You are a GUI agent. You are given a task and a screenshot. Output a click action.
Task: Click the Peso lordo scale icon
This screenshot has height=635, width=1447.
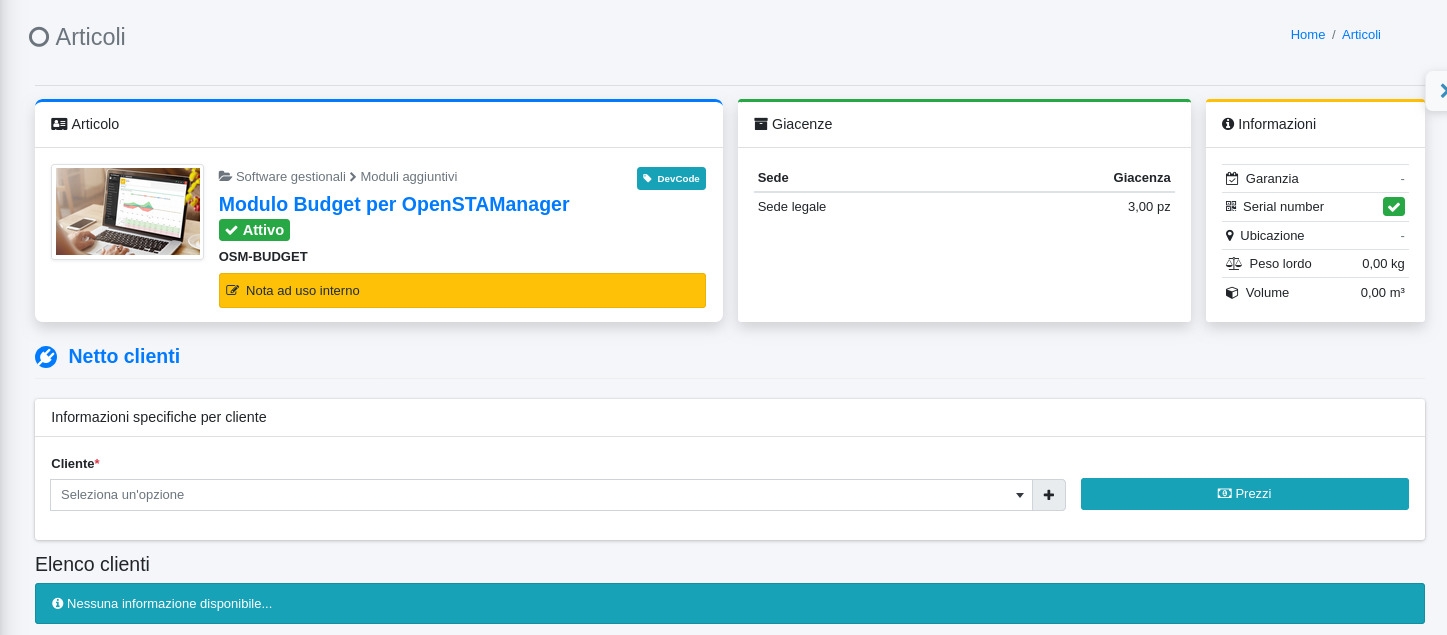1233,264
